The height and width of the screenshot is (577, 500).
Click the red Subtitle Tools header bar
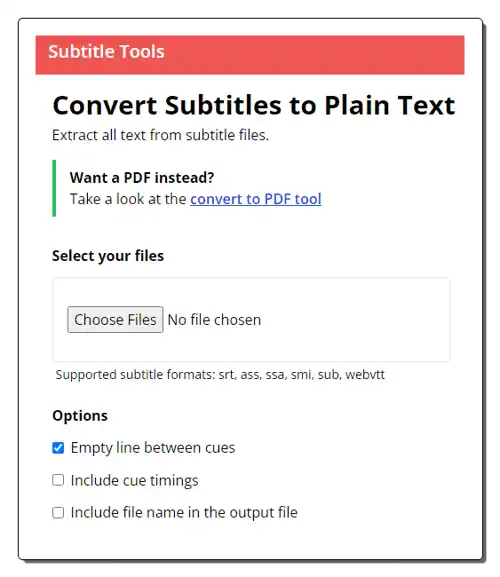tap(250, 55)
